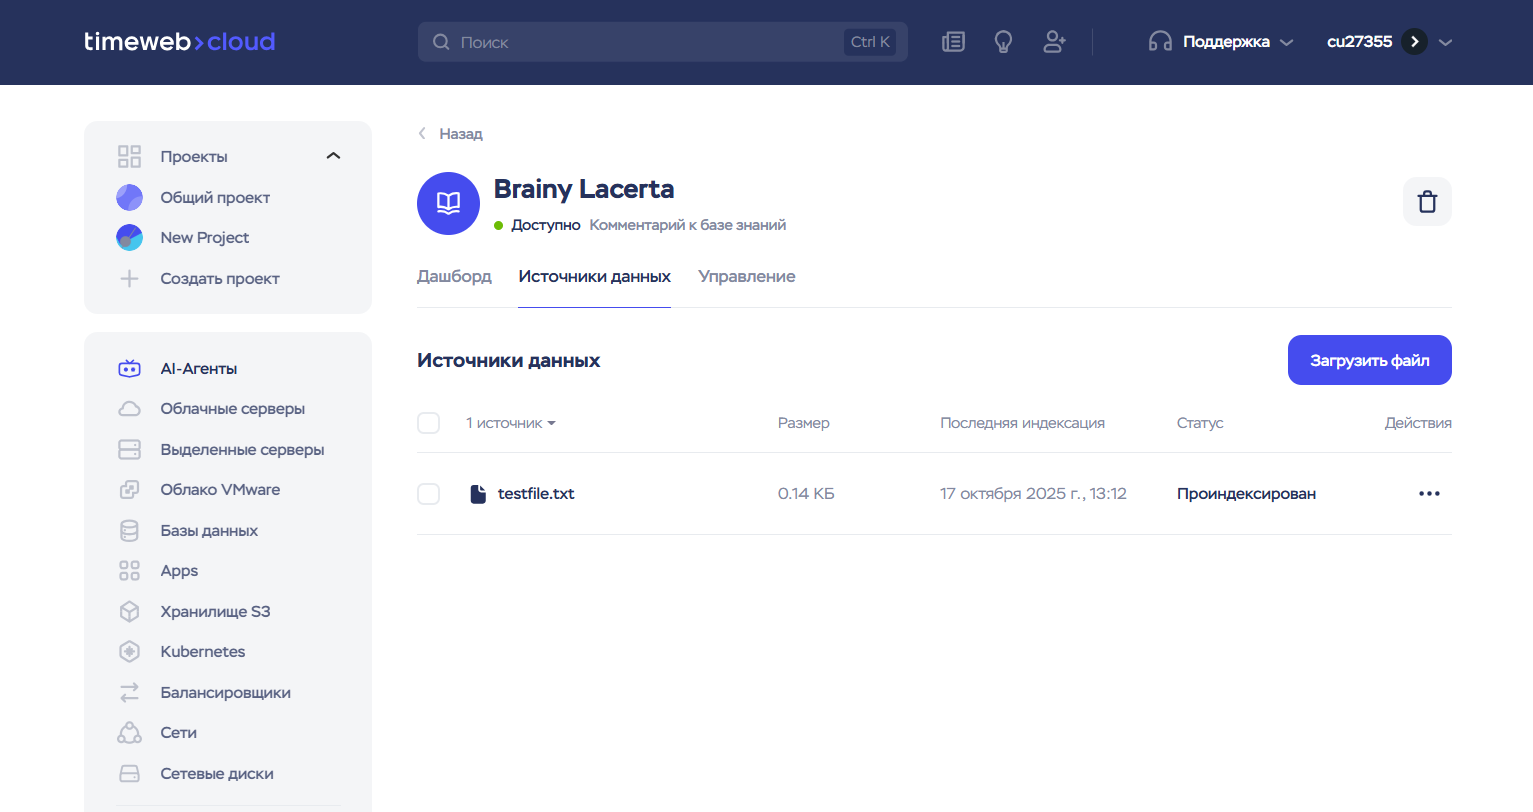Screen dimensions: 1533x812
Task: Go to Хранилище S3 in sidebar
Action: (x=215, y=611)
